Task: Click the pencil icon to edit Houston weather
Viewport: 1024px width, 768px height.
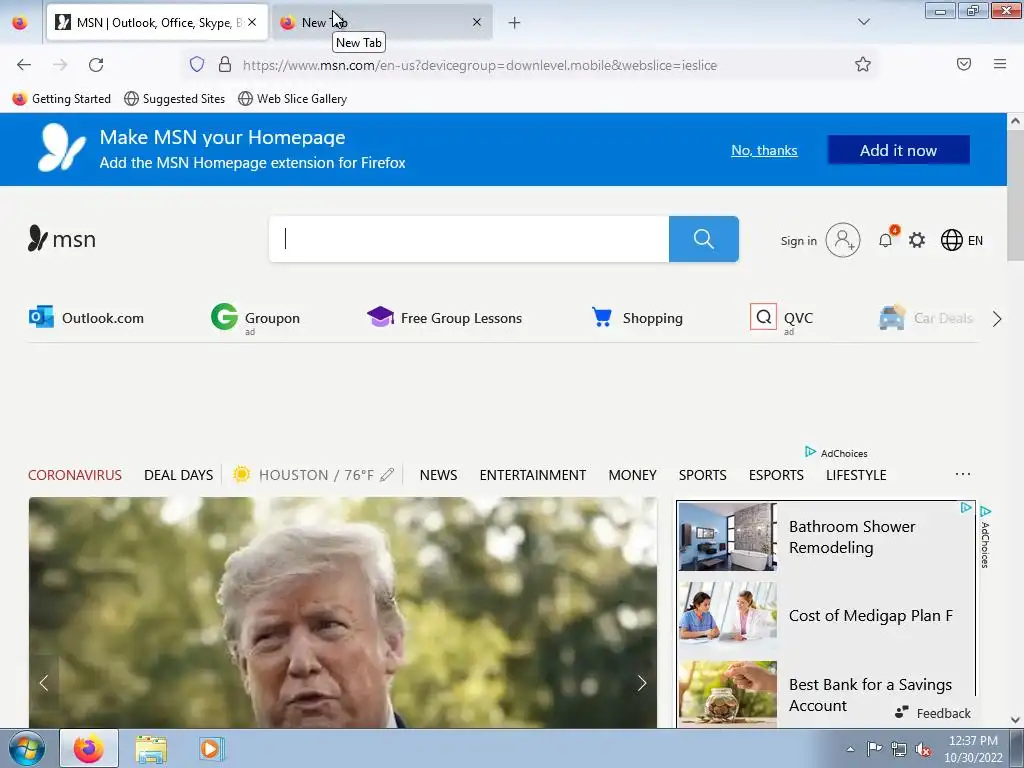Action: (x=387, y=475)
